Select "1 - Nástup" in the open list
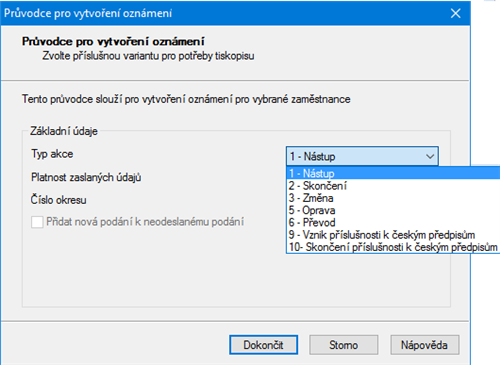500x365 pixels. [393, 173]
